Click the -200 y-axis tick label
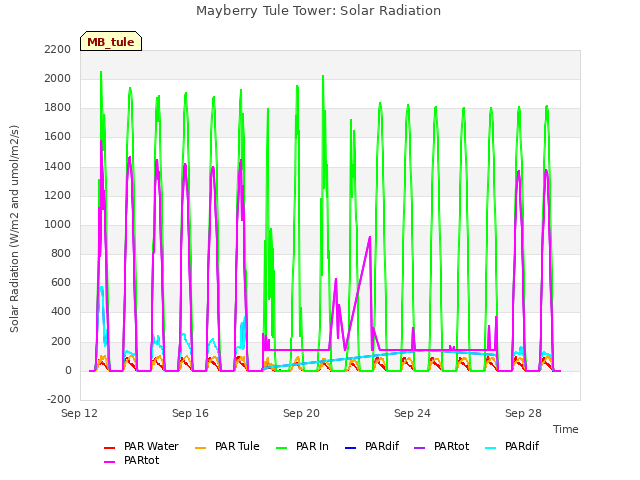640x480 pixels. click(x=59, y=399)
